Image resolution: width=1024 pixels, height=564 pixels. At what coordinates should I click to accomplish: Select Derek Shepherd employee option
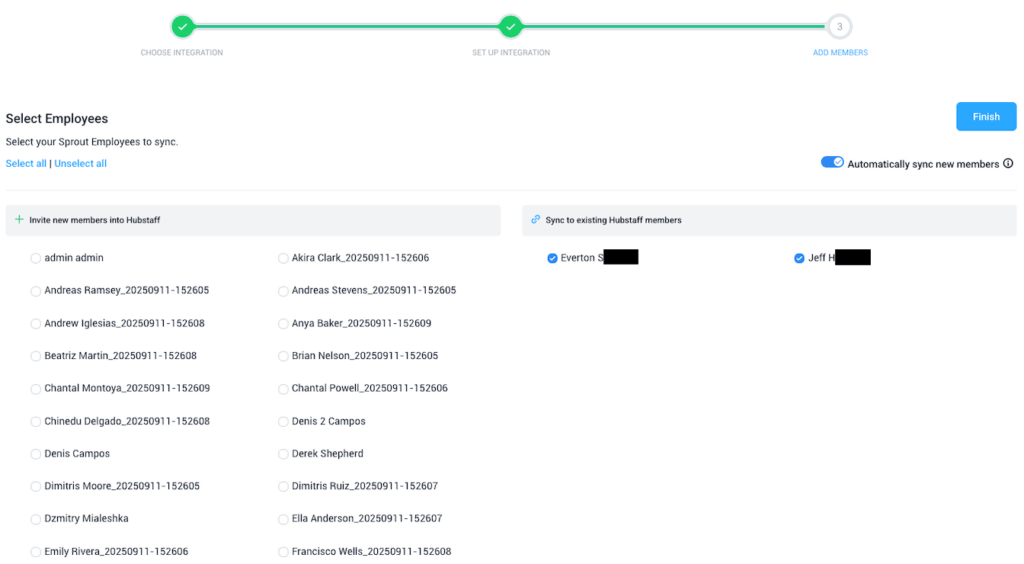[283, 454]
